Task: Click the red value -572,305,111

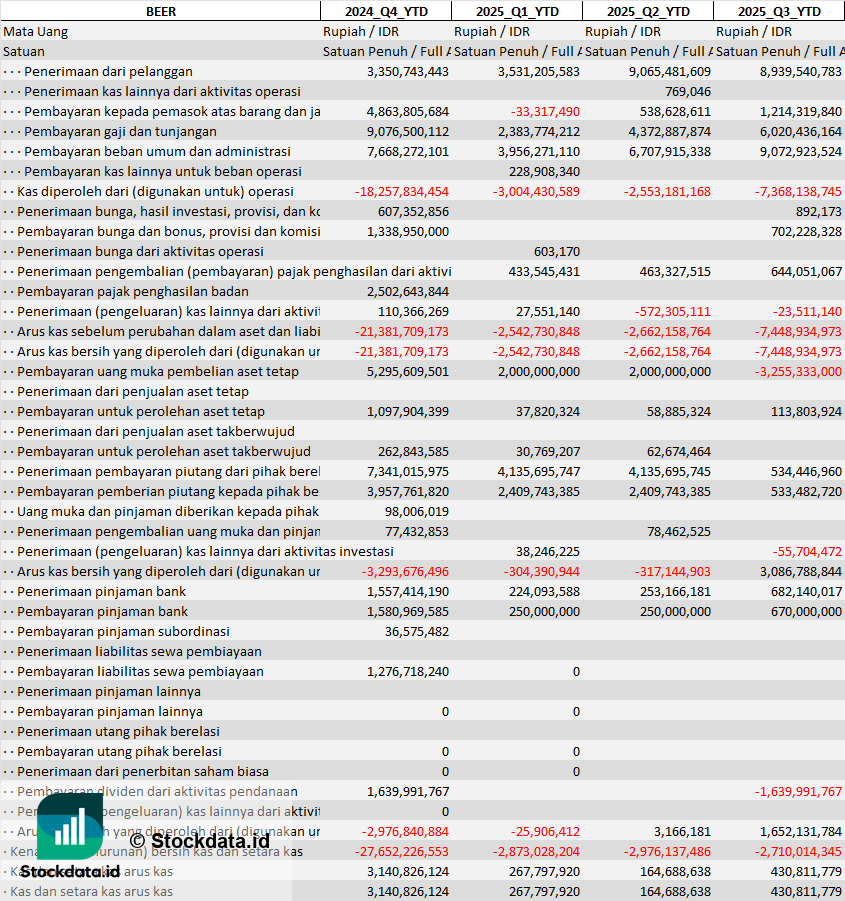Action: [x=673, y=312]
